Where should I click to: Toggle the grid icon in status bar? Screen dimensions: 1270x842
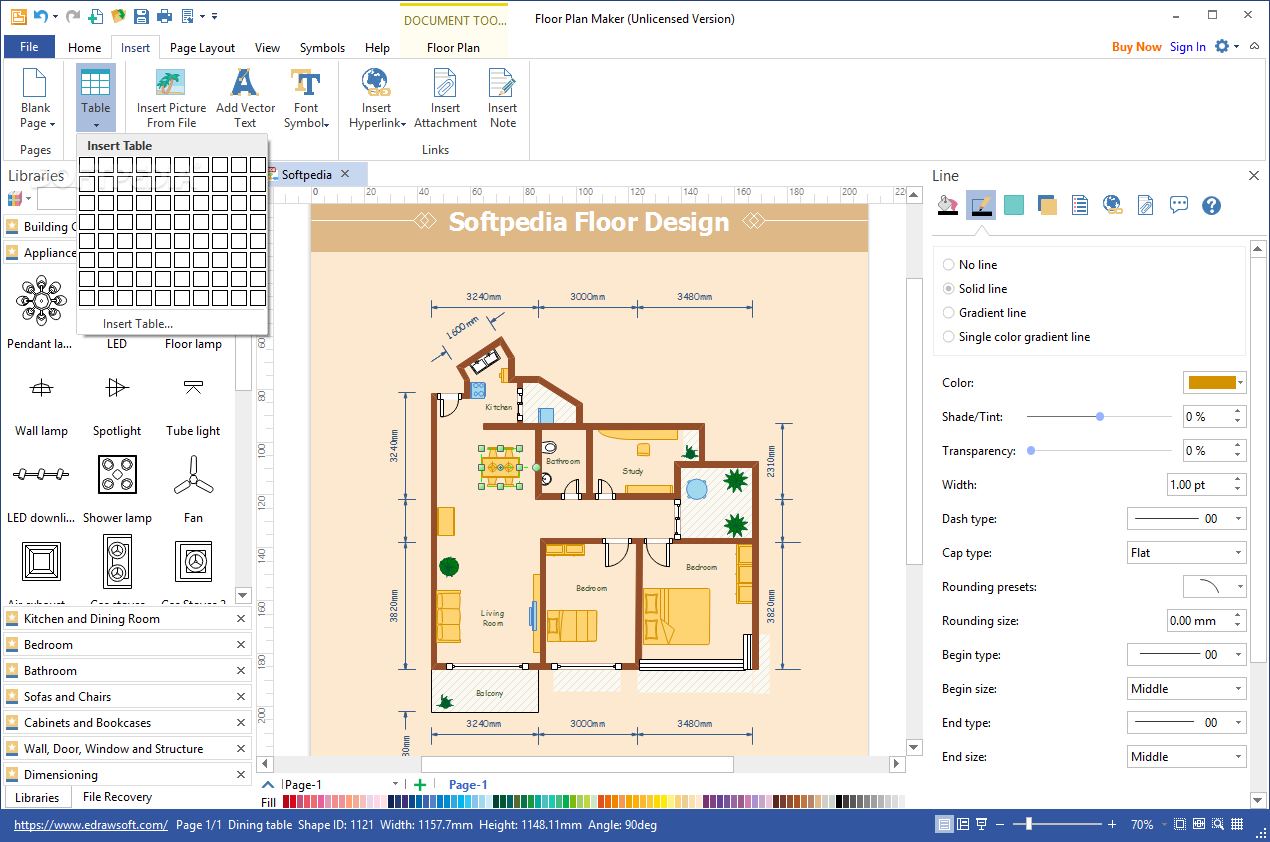click(x=1238, y=825)
